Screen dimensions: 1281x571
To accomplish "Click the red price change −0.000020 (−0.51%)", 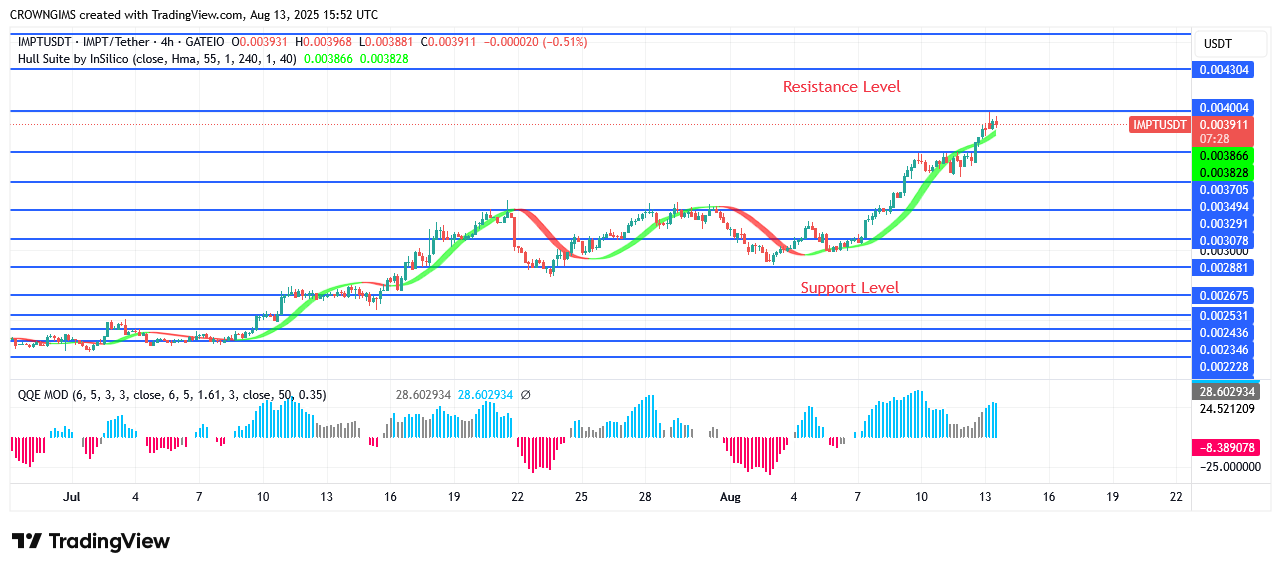I will [536, 42].
